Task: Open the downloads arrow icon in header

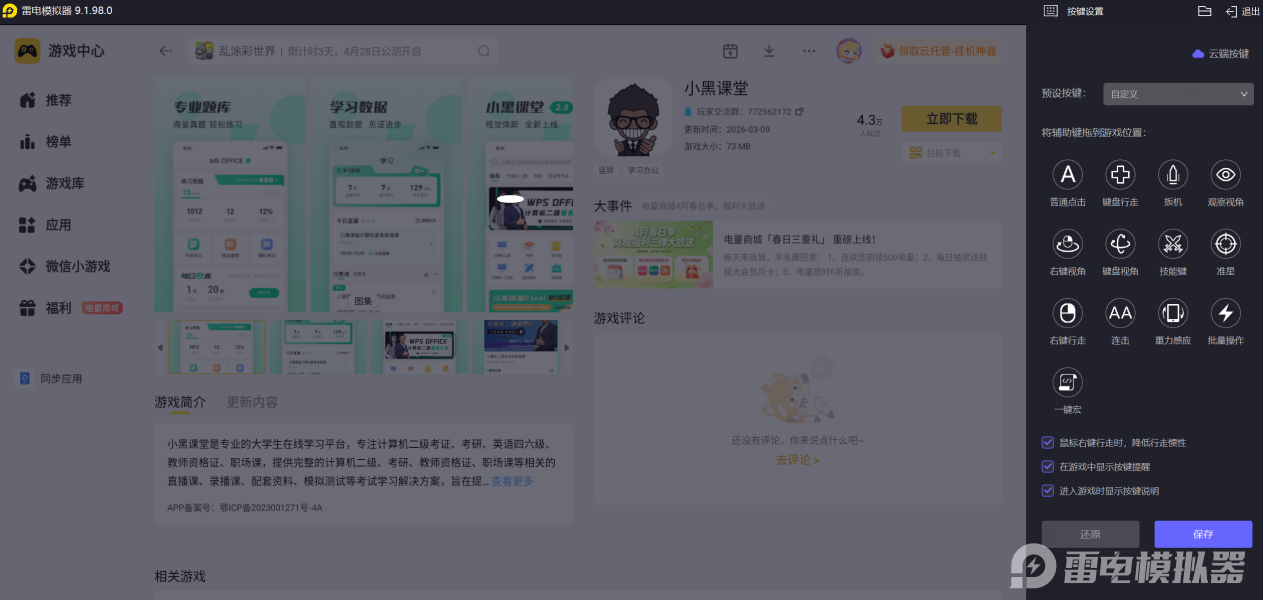Action: point(769,51)
